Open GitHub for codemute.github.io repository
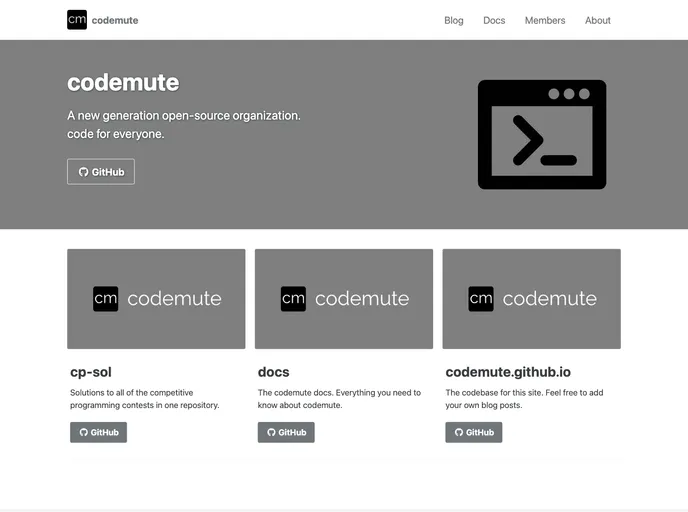Screen dimensions: 688x512 pos(473,432)
